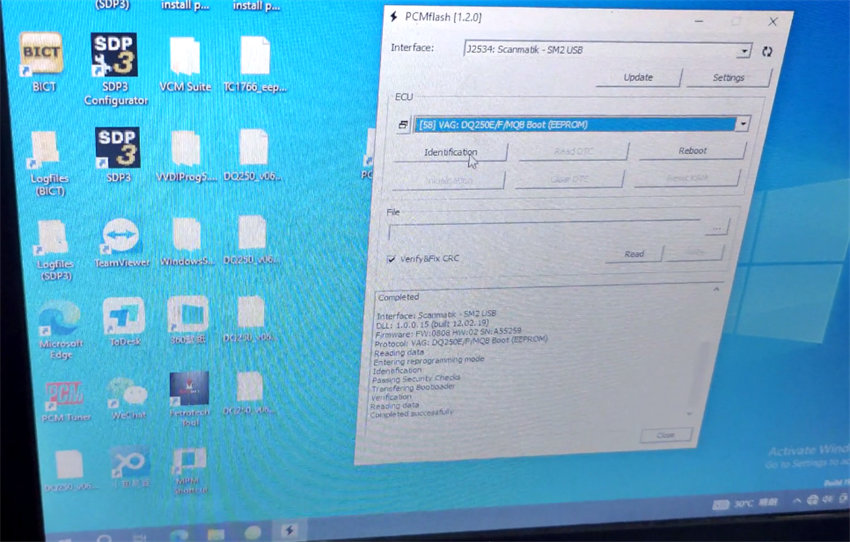
Task: Click the refresh interfaces icon
Action: click(x=767, y=51)
